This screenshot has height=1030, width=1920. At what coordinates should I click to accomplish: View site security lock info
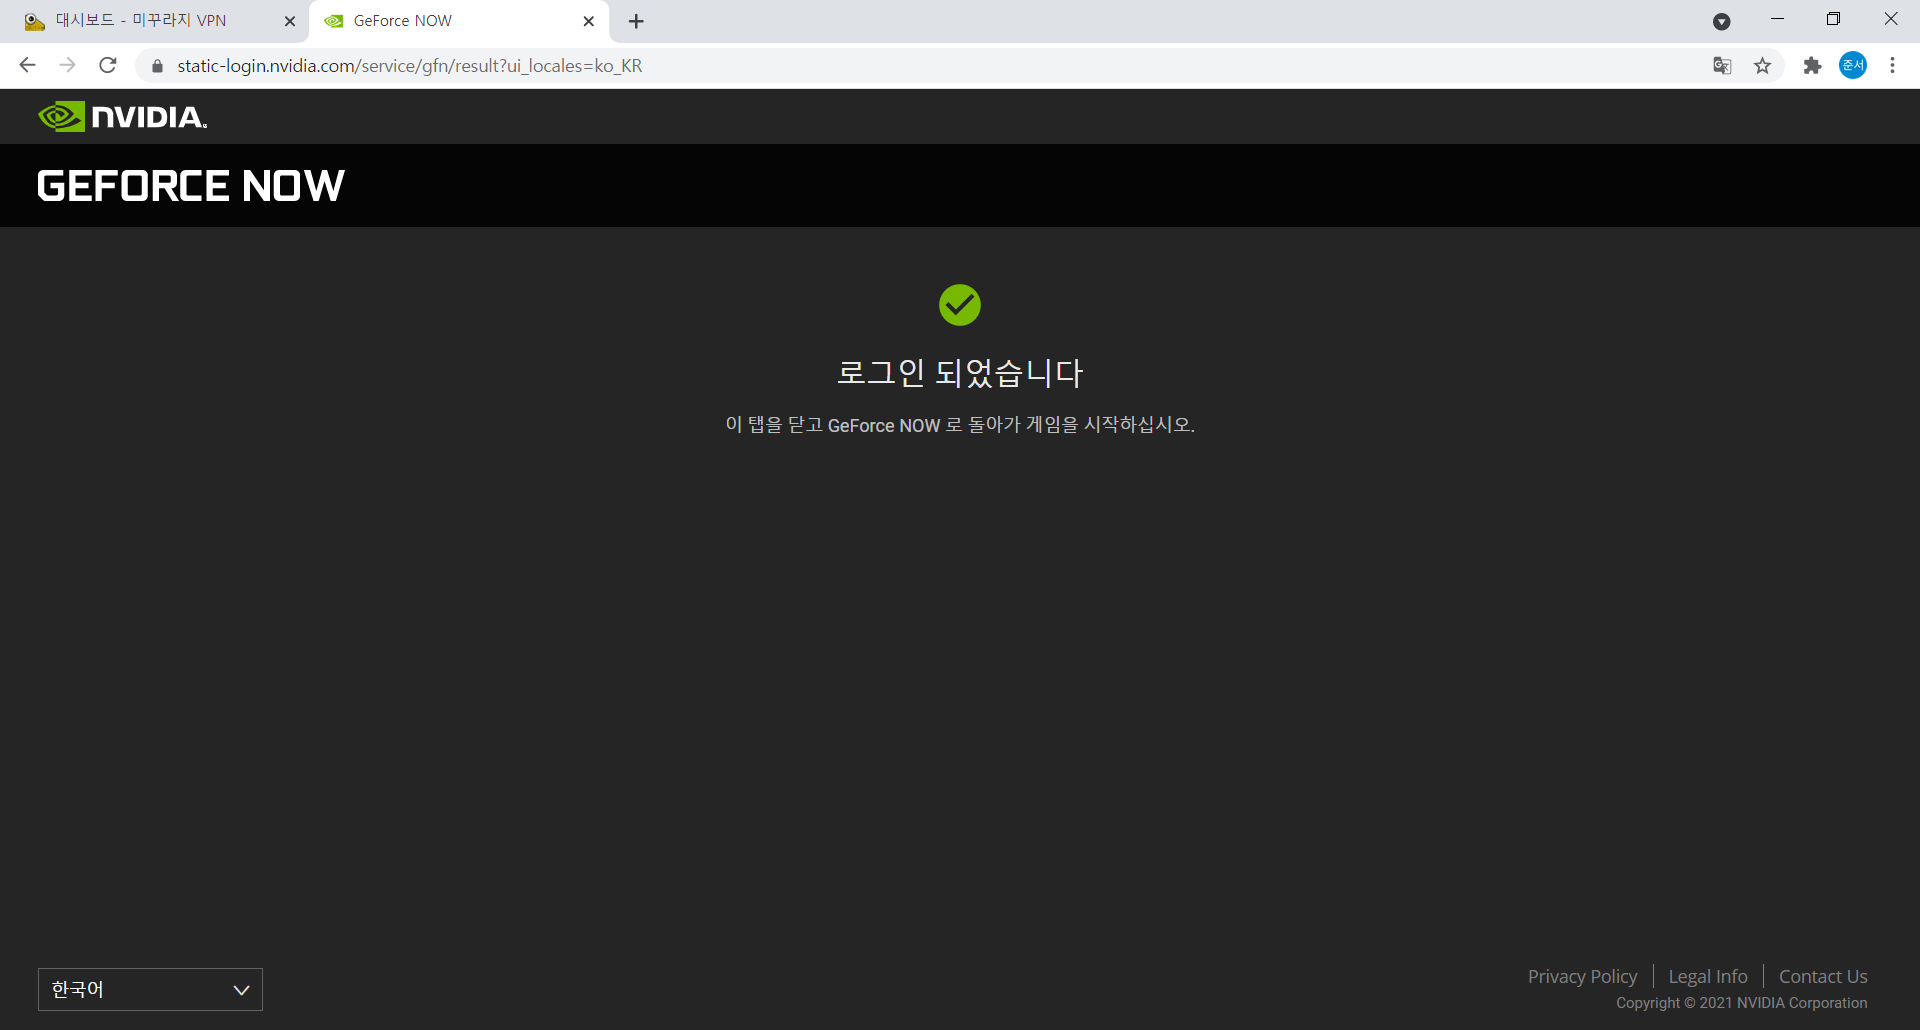pyautogui.click(x=157, y=66)
